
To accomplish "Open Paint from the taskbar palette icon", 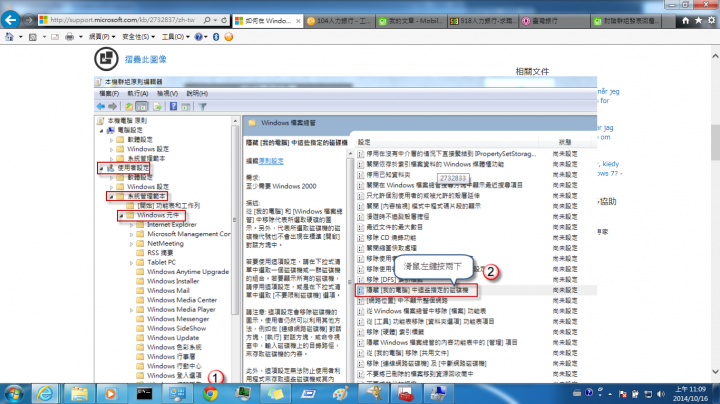I will 340,394.
